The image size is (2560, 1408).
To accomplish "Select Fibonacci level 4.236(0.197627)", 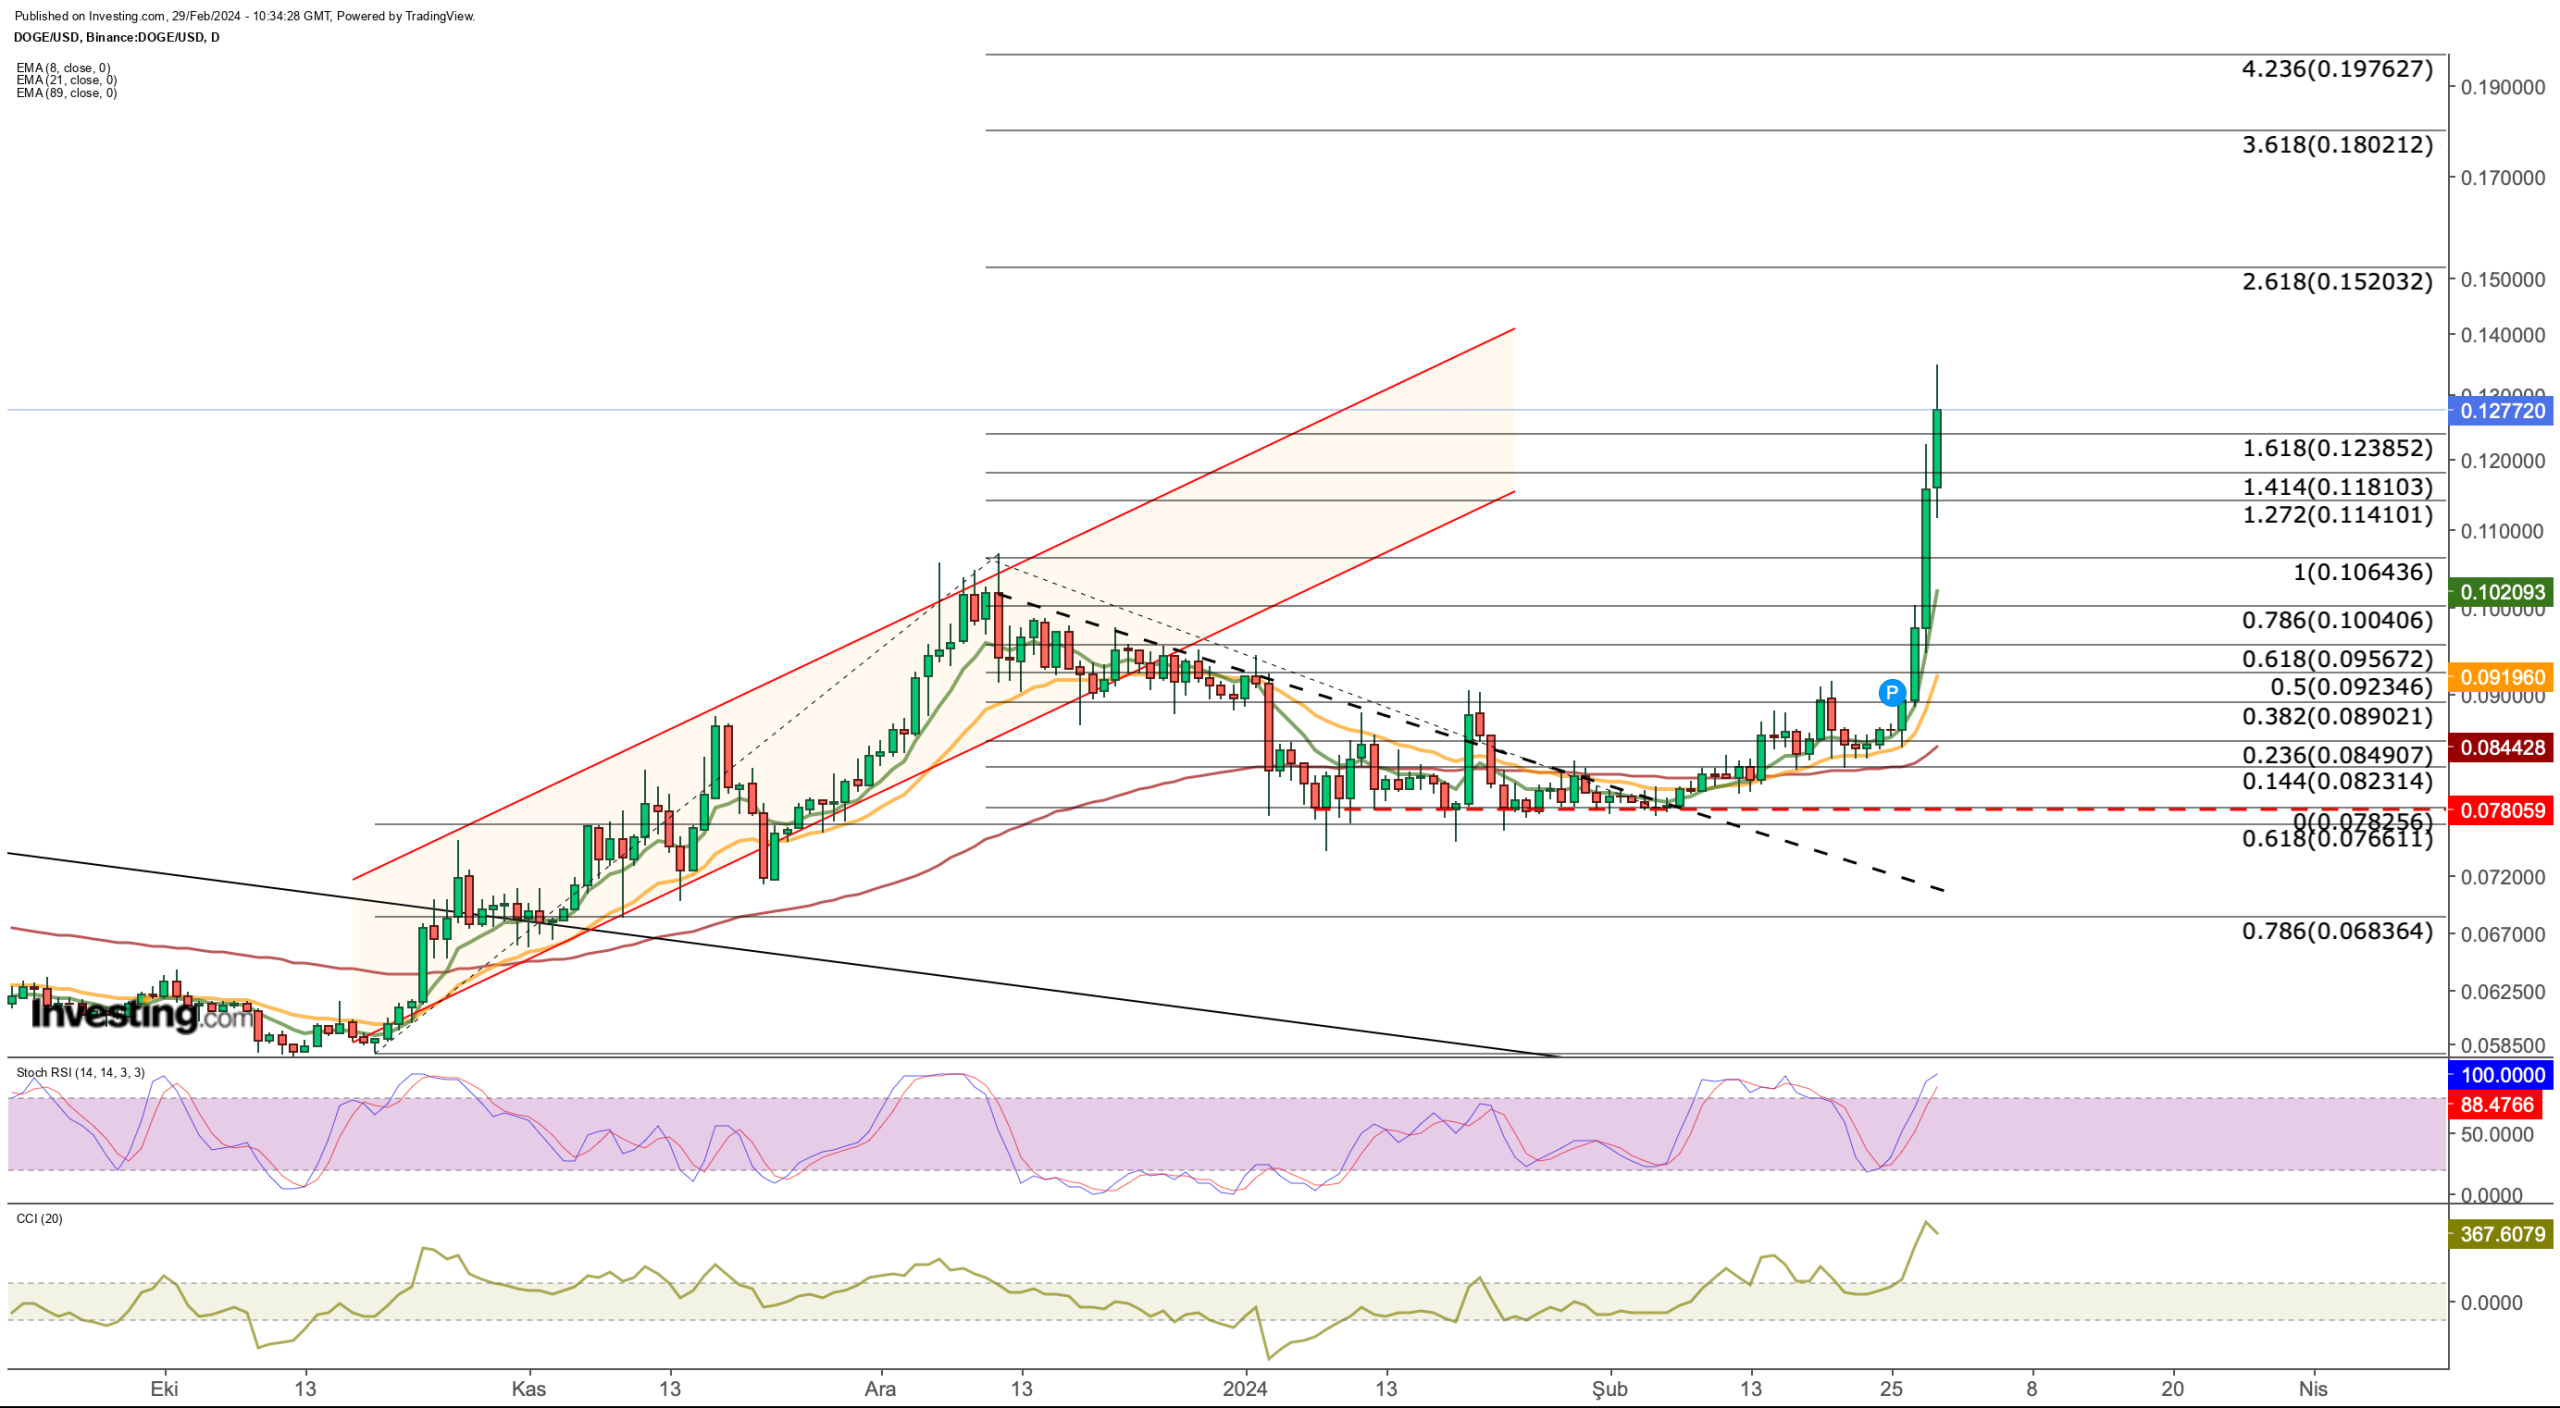I will [2337, 69].
